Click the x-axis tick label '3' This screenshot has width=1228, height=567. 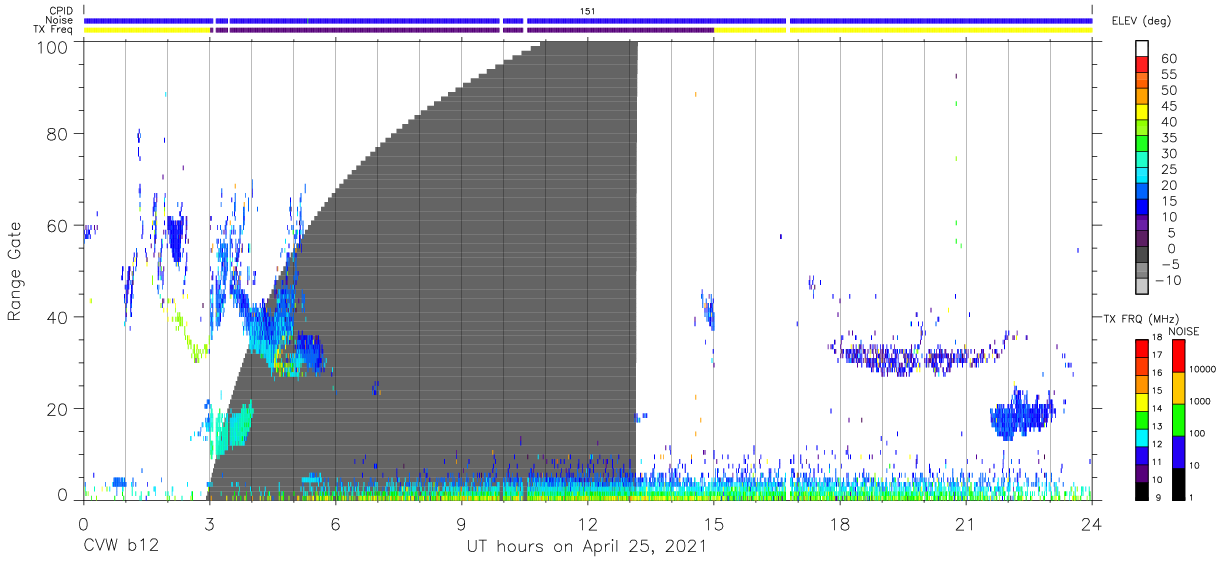208,525
